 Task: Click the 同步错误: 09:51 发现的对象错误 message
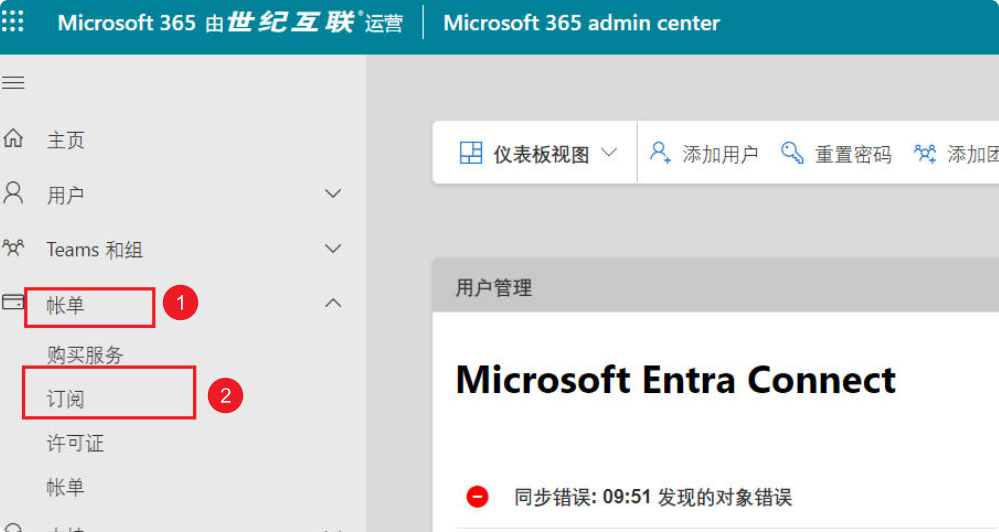coord(653,497)
